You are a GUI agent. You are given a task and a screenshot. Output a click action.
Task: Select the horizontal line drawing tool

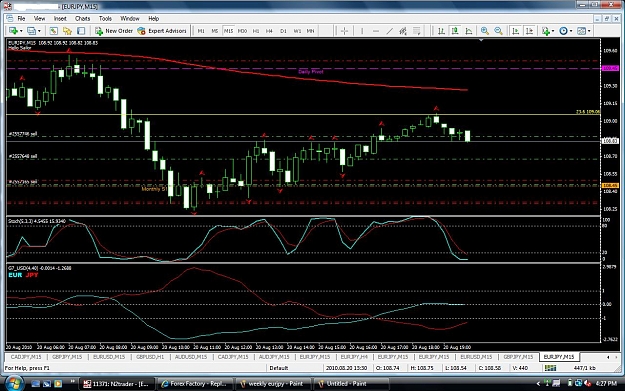[x=375, y=31]
